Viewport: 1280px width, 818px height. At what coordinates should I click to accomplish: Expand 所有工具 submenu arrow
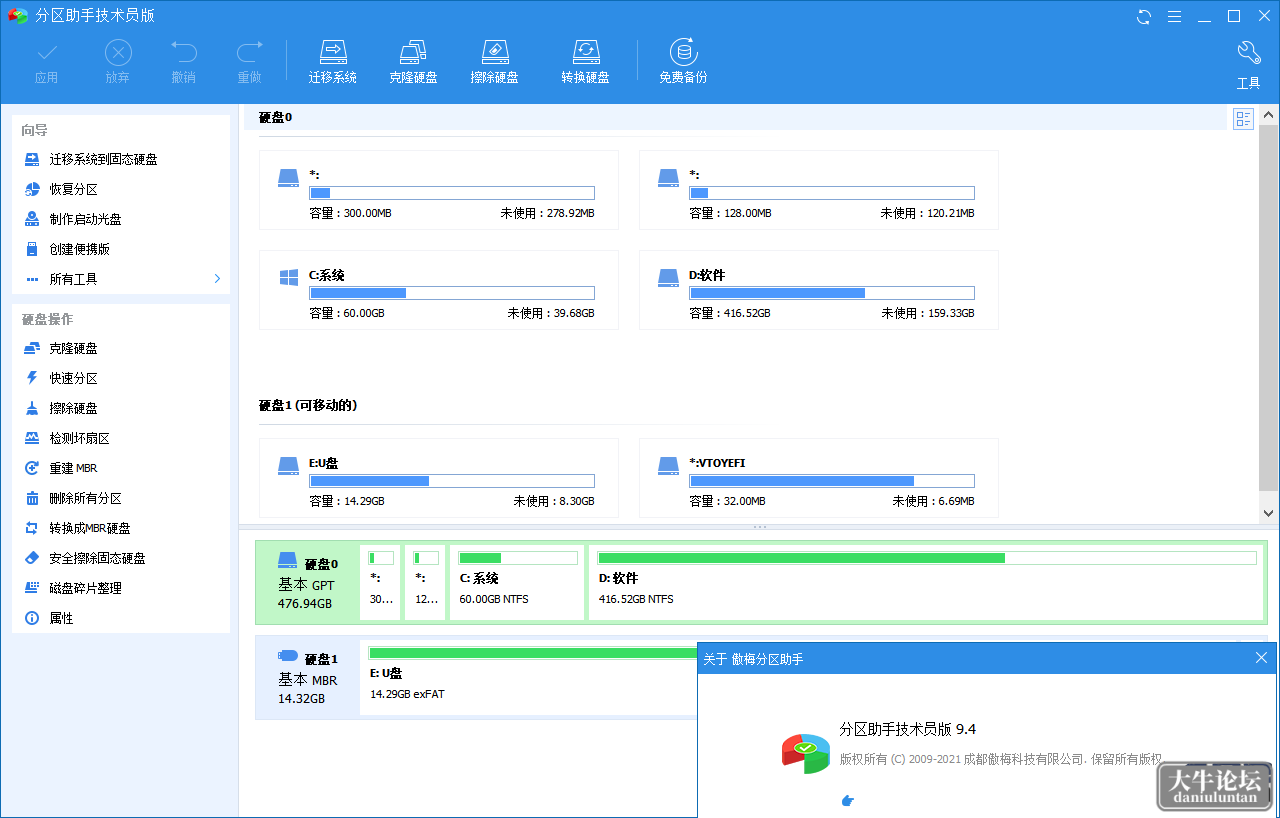(x=217, y=279)
